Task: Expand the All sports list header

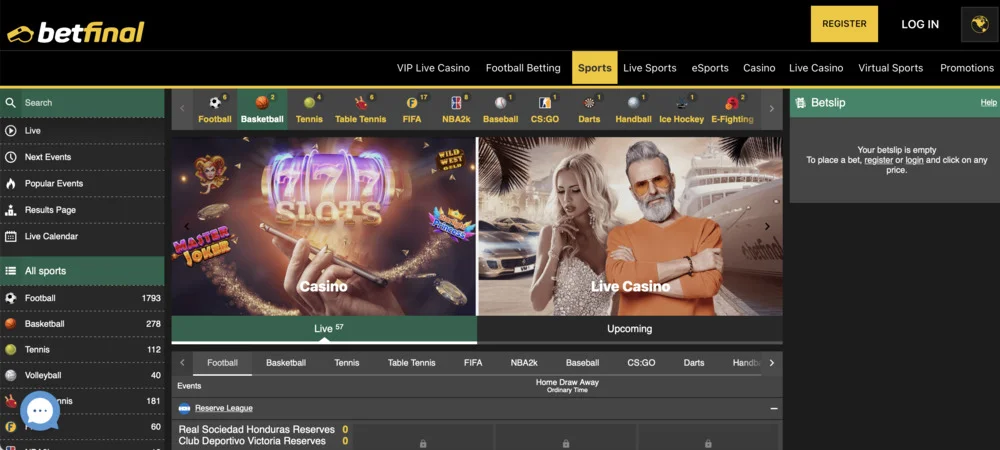Action: (82, 271)
